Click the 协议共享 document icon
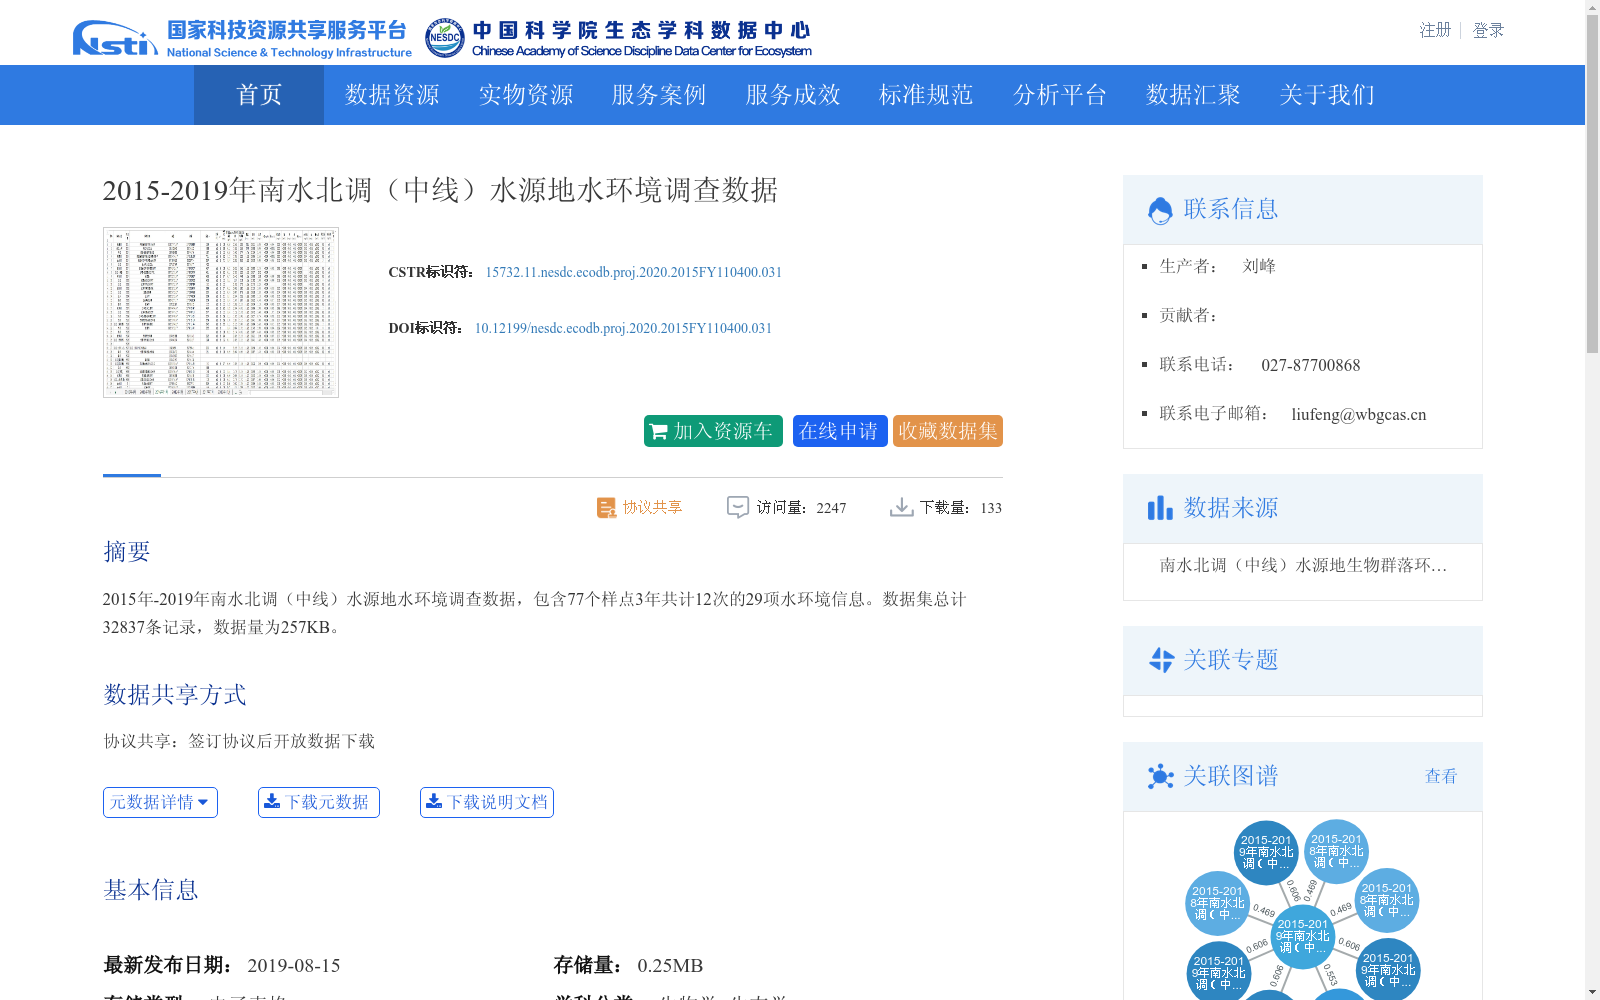Image resolution: width=1600 pixels, height=1000 pixels. pyautogui.click(x=606, y=508)
